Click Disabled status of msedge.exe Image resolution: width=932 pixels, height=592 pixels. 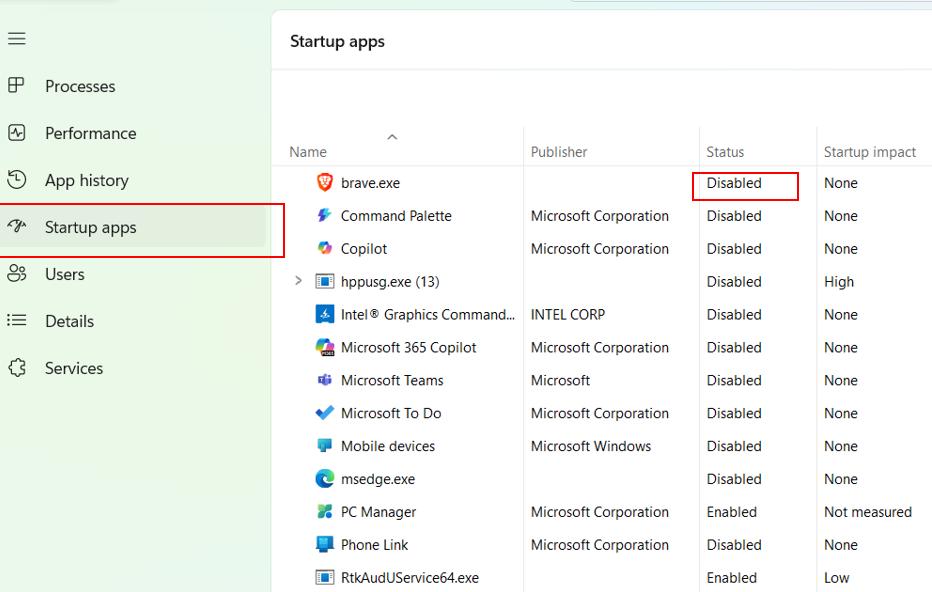pyautogui.click(x=733, y=479)
